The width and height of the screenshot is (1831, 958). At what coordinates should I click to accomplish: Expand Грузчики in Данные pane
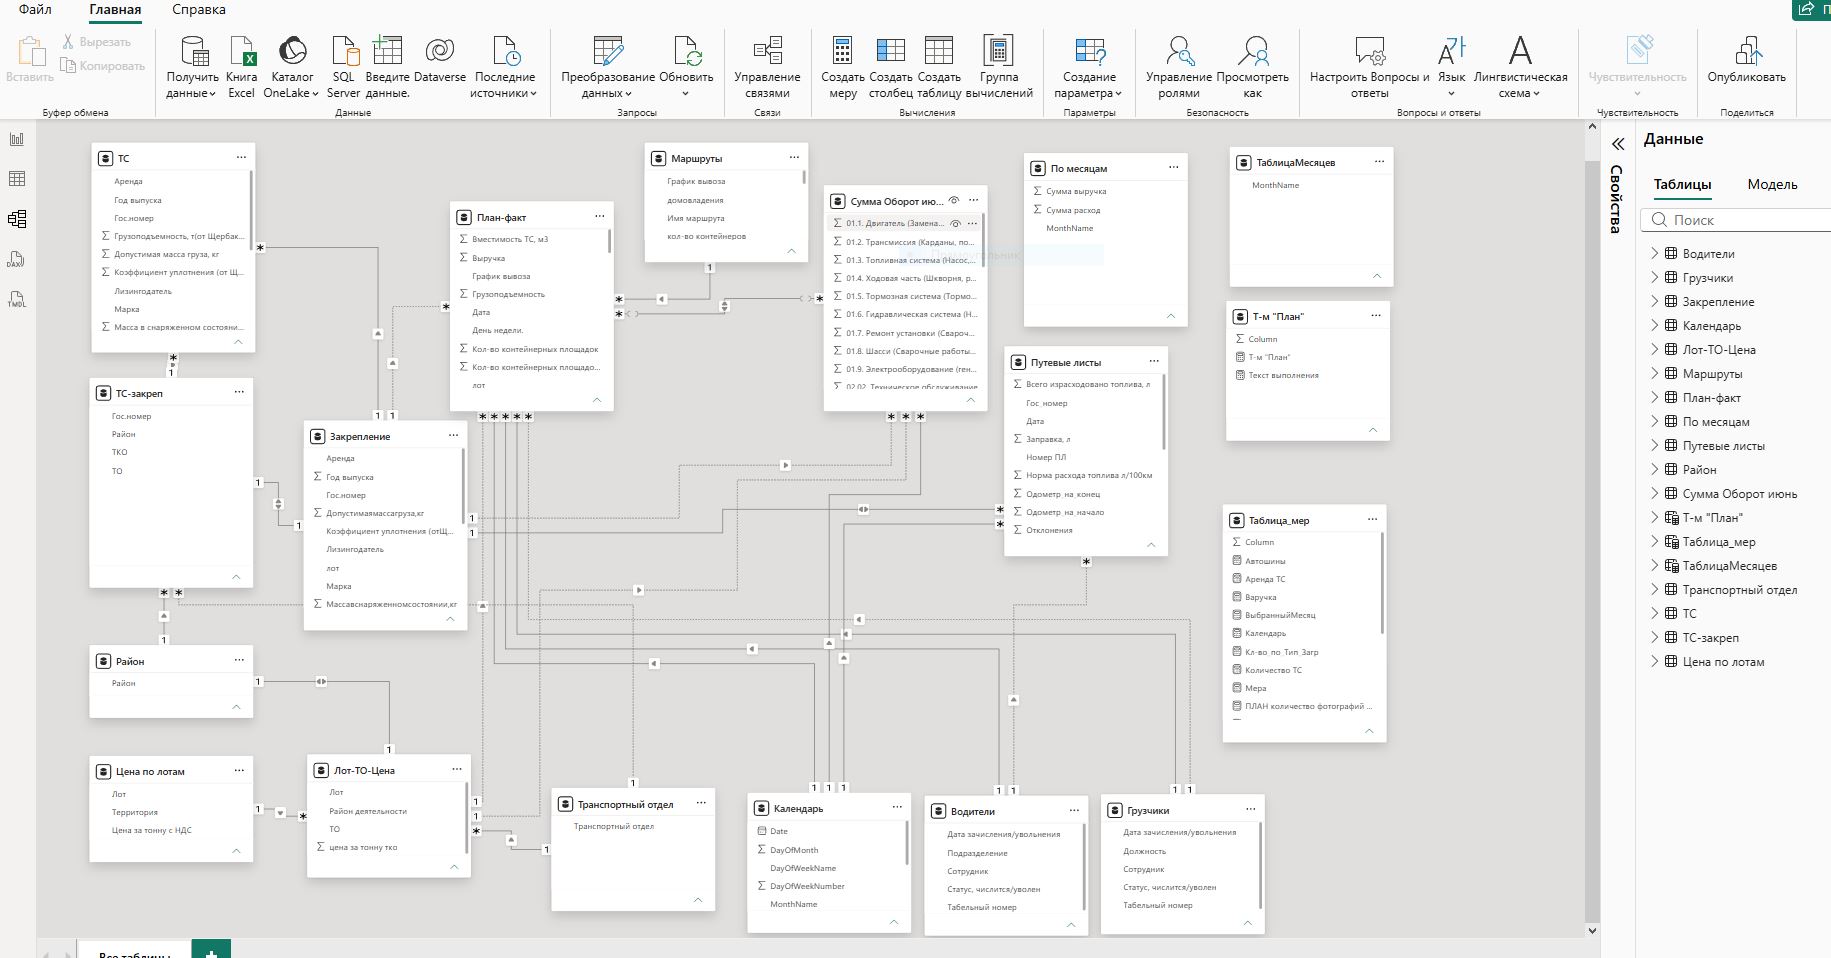(x=1654, y=277)
